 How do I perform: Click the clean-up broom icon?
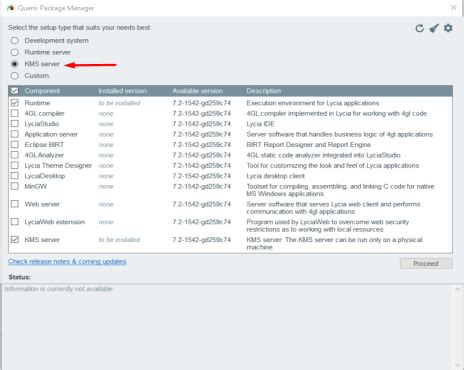(x=434, y=28)
